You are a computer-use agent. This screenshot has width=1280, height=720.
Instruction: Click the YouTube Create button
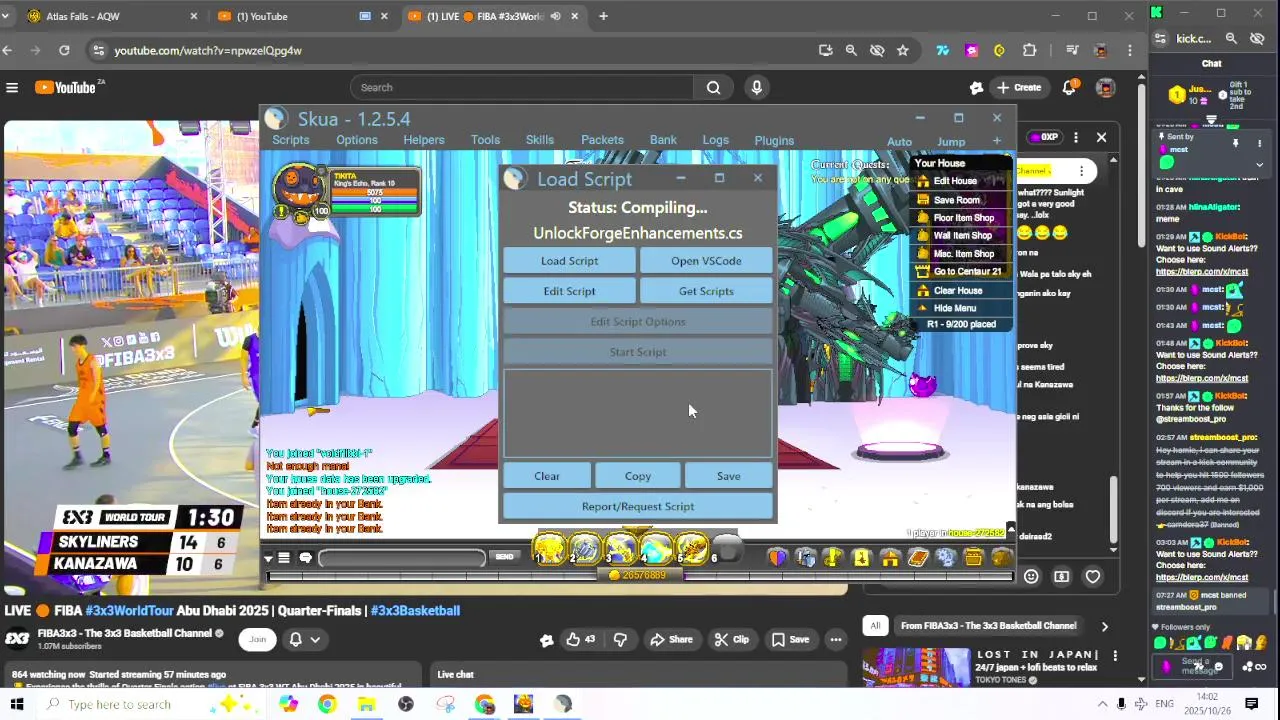(1018, 87)
